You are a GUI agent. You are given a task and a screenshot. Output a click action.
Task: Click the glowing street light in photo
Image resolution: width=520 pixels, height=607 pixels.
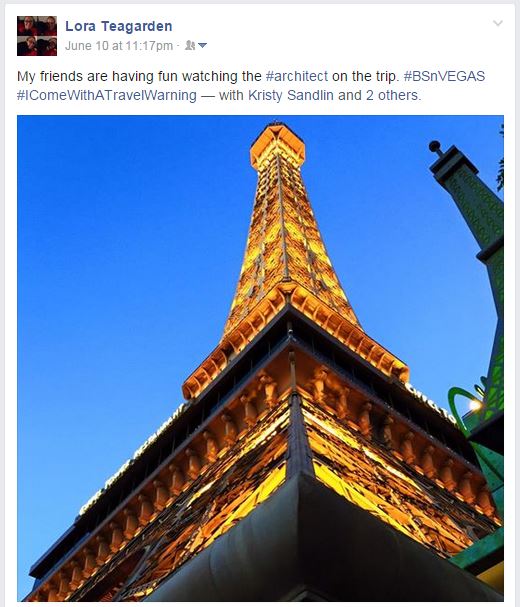[x=475, y=405]
